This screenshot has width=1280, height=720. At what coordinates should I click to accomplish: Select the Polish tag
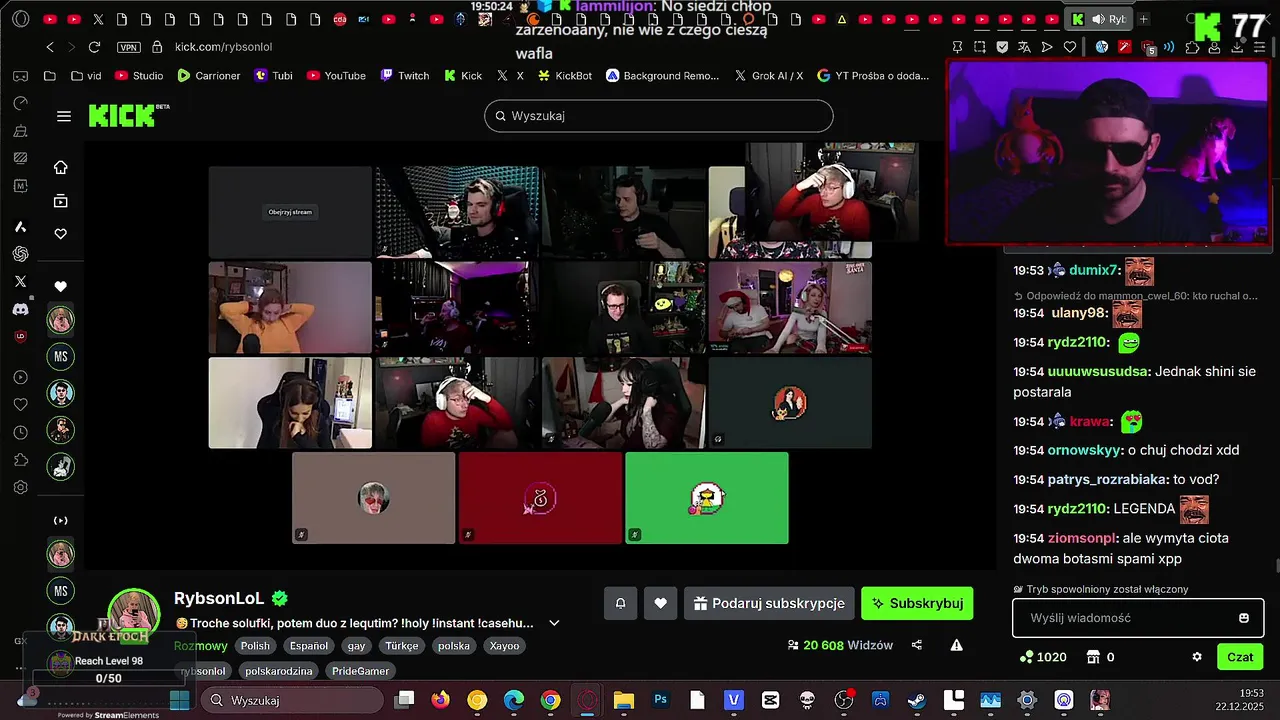255,646
